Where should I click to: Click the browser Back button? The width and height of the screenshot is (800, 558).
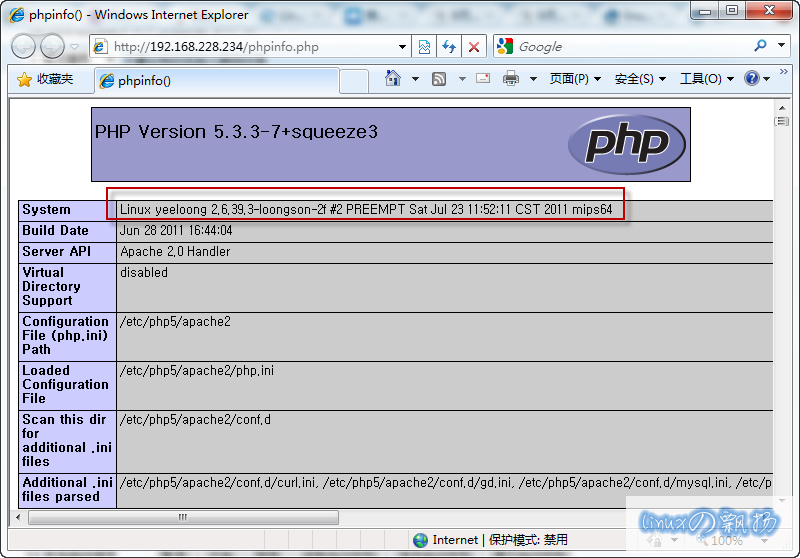coord(24,46)
